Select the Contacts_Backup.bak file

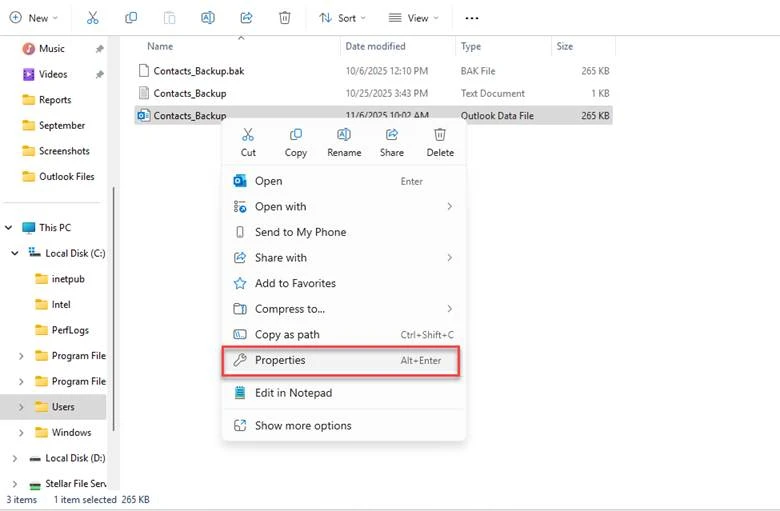pos(198,71)
